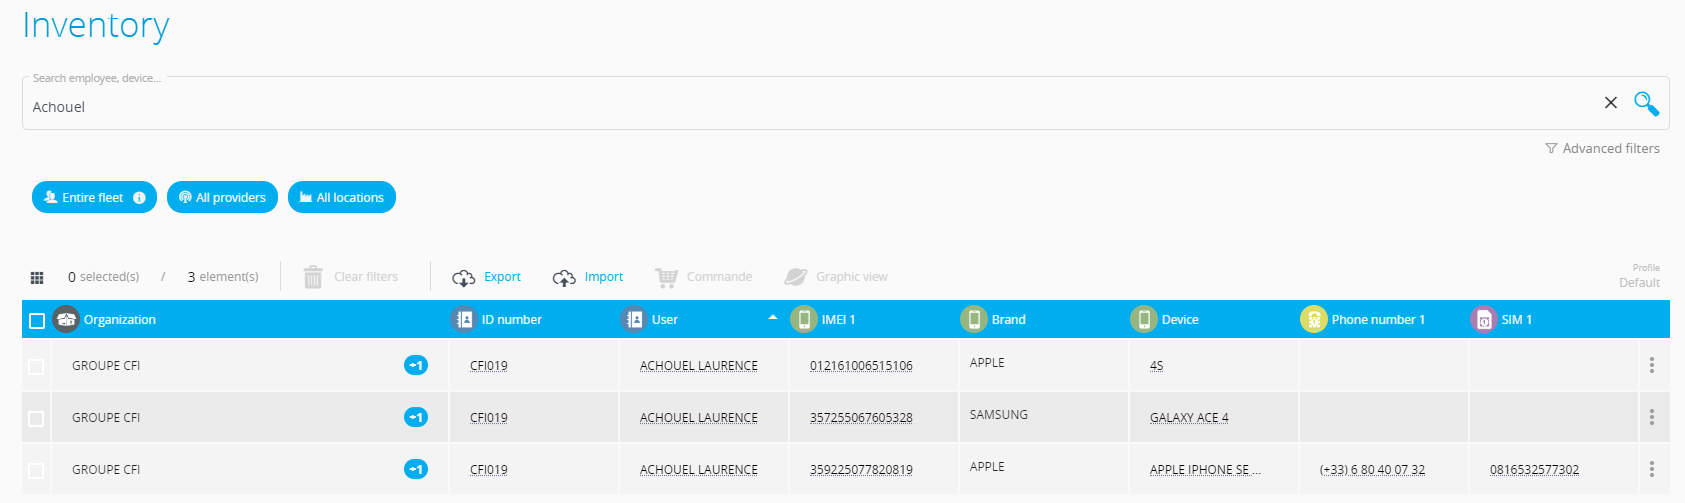Toggle the select-all checkbox in header
This screenshot has height=503, width=1685.
click(x=37, y=320)
